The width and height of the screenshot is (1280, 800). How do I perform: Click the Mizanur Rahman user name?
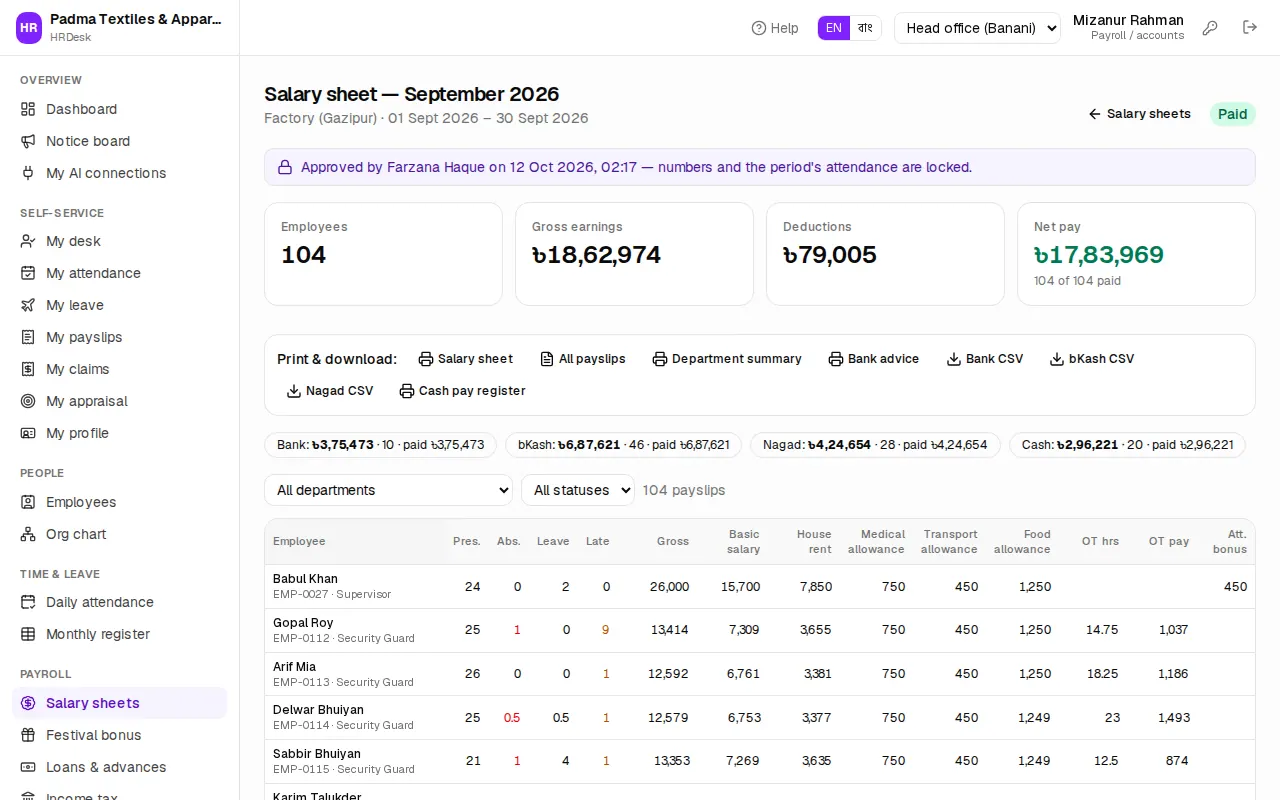click(x=1128, y=20)
